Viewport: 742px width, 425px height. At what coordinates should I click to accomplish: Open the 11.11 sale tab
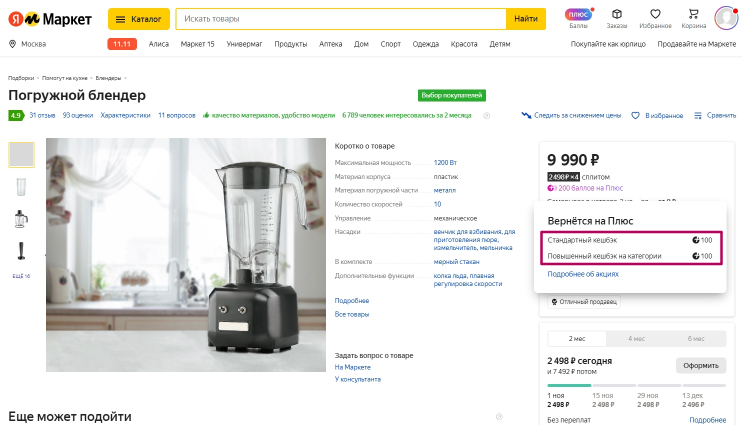coord(122,44)
